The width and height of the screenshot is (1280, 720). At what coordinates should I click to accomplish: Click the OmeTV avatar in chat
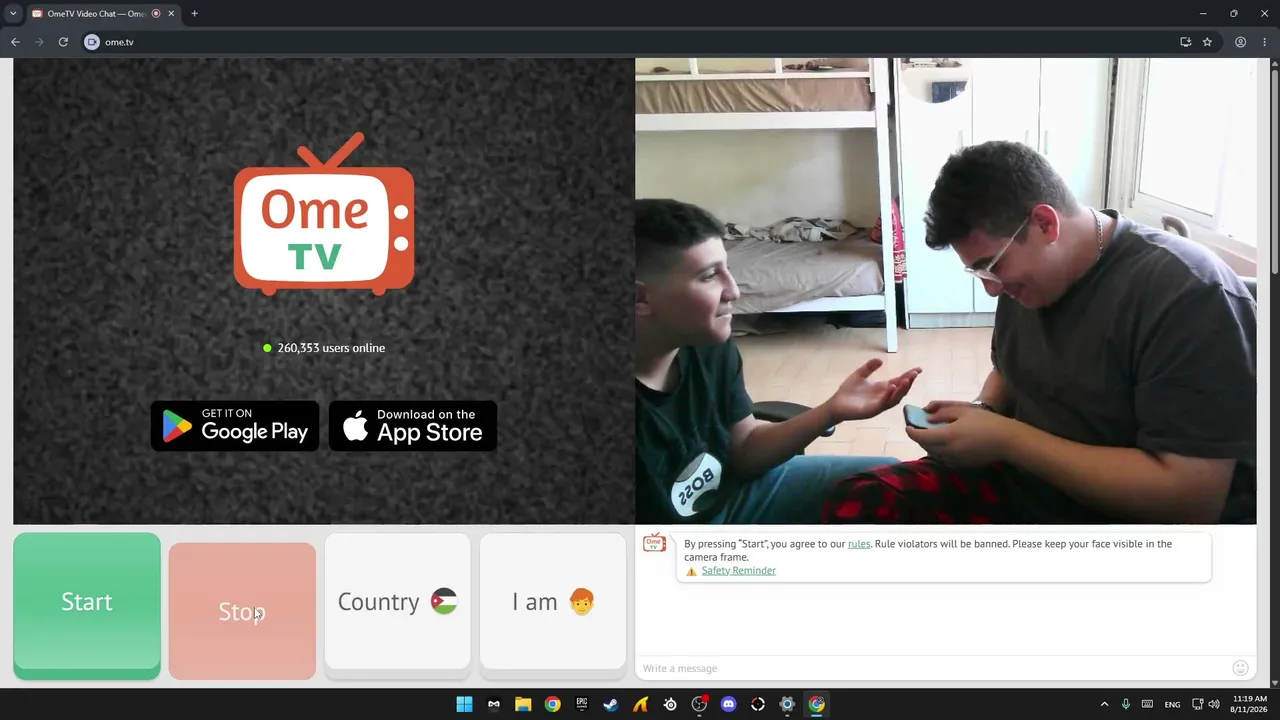(655, 542)
